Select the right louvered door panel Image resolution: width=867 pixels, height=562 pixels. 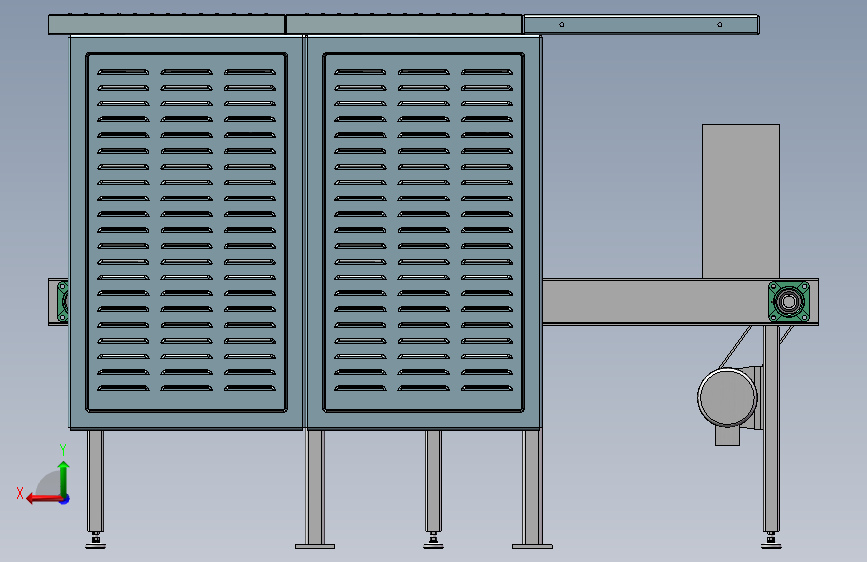pyautogui.click(x=424, y=232)
